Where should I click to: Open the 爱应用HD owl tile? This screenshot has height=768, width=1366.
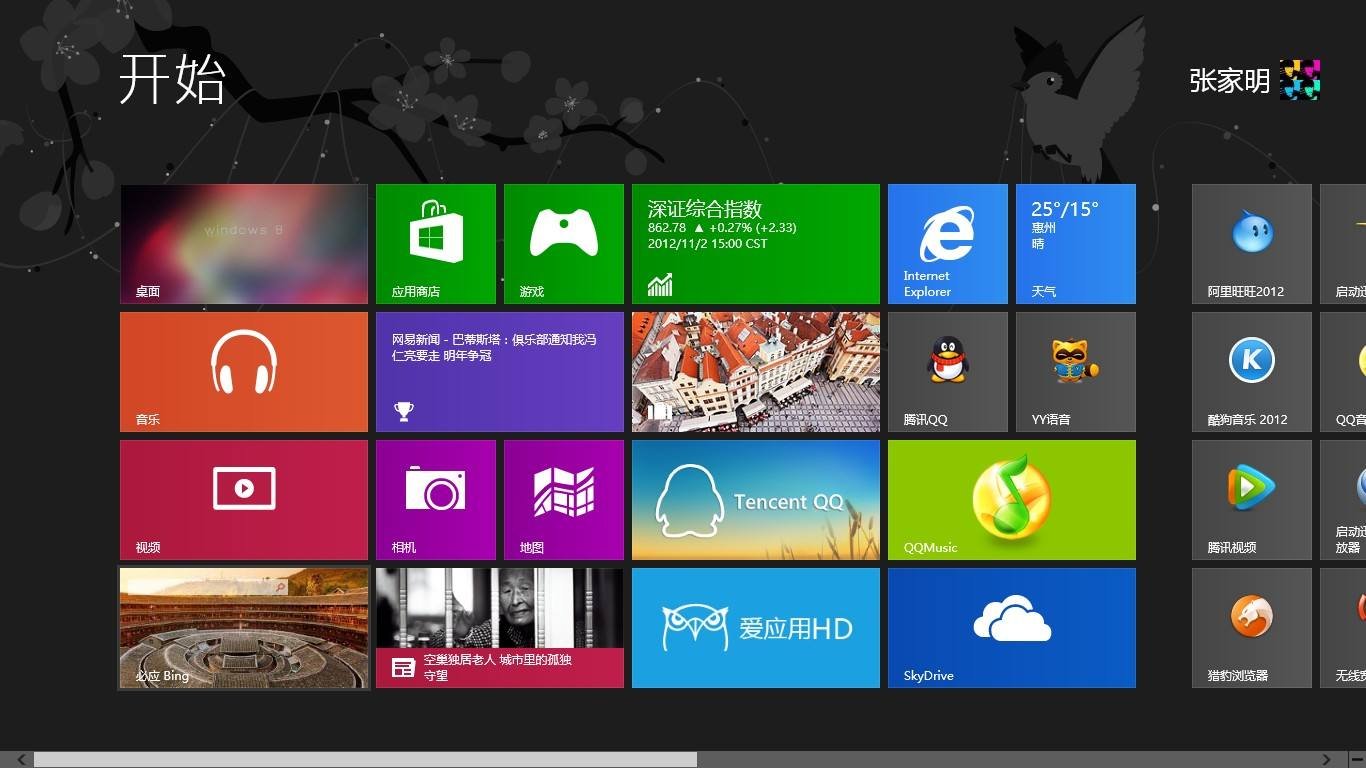pos(755,627)
